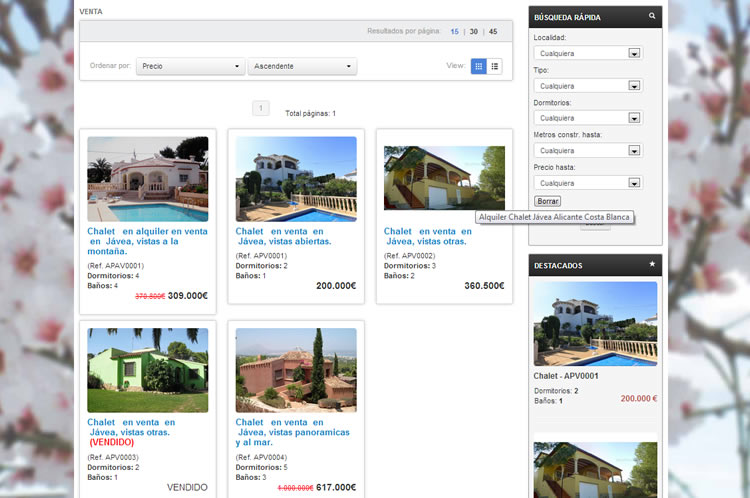The height and width of the screenshot is (498, 750).
Task: Show 15 results per page
Action: click(x=455, y=31)
